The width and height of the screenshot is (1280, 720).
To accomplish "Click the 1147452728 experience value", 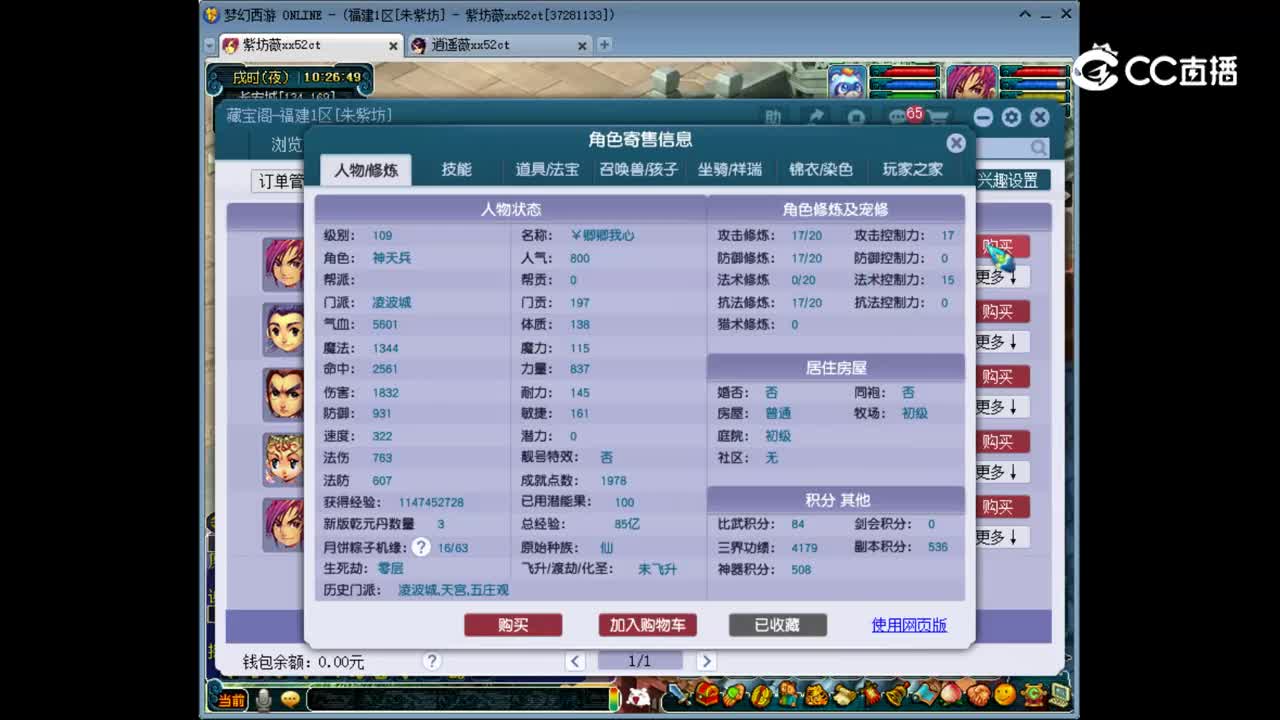I will (x=431, y=502).
